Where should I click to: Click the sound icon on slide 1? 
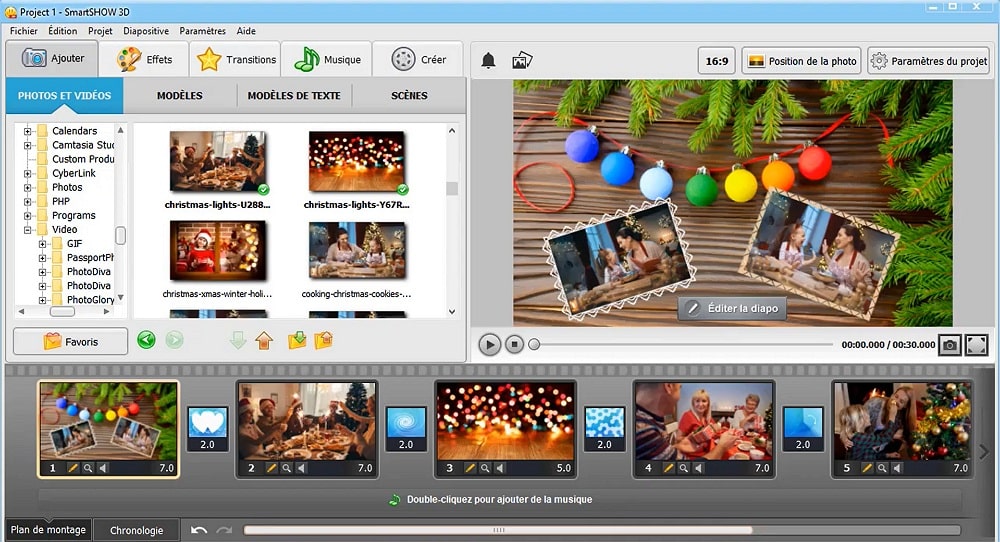pos(103,468)
